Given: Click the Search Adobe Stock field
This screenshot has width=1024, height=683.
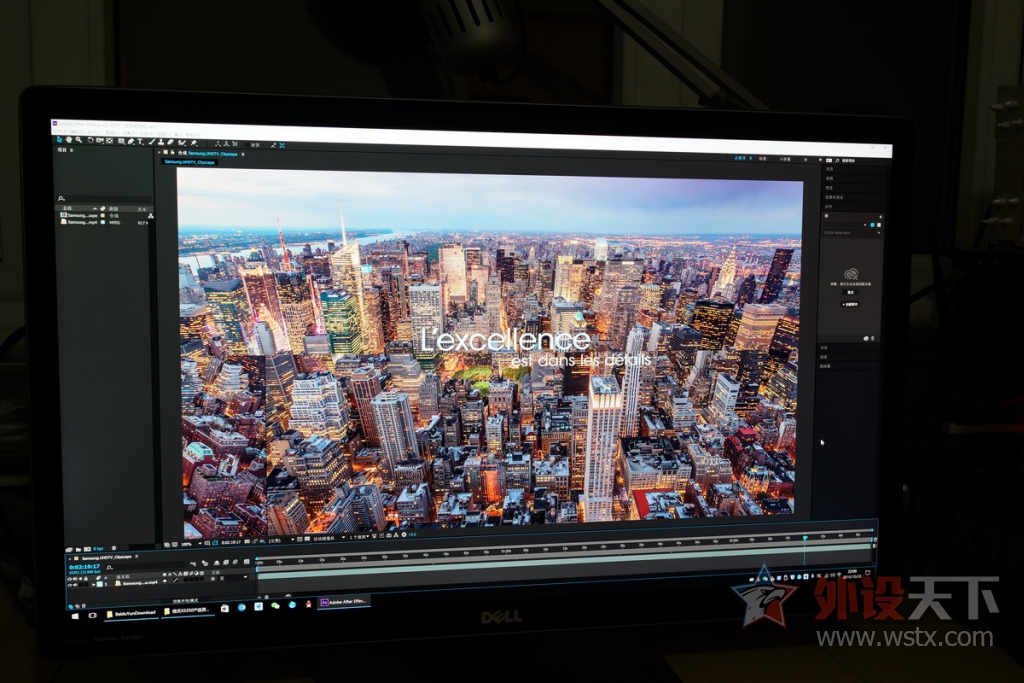Looking at the screenshot, I should [850, 232].
